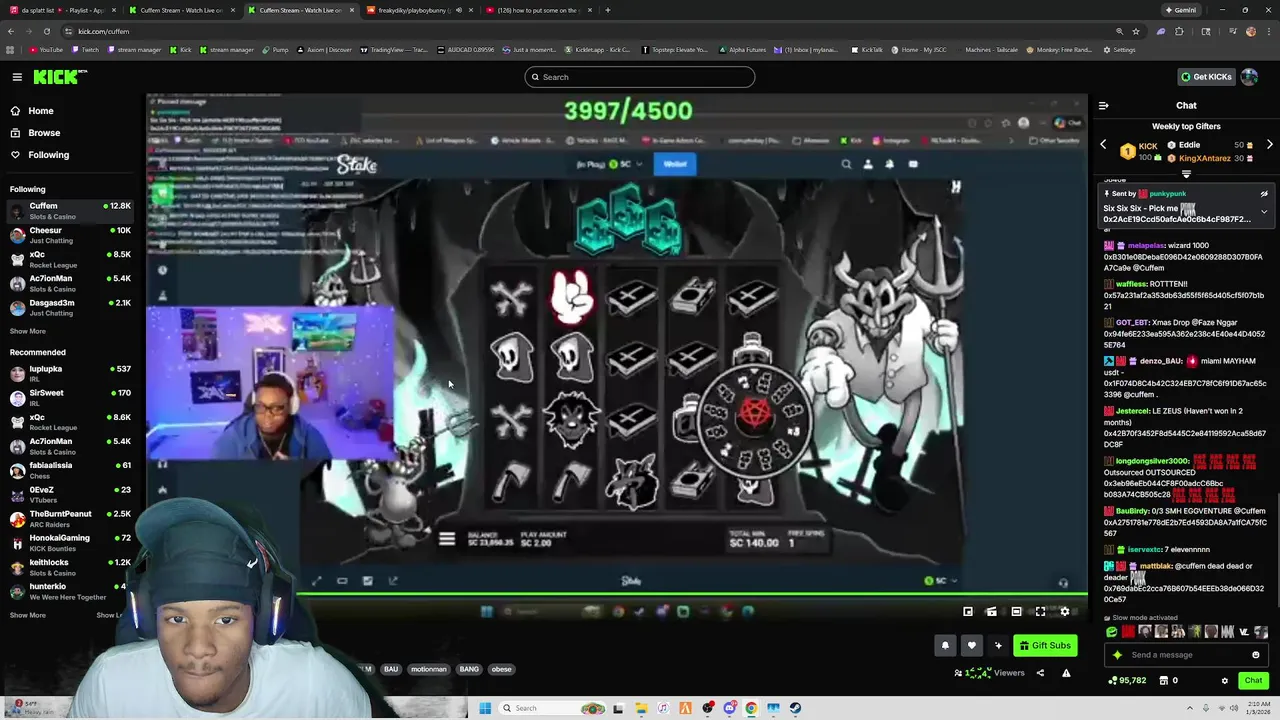Open the profile avatar menu in Kick header
The image size is (1280, 720).
tap(1249, 77)
